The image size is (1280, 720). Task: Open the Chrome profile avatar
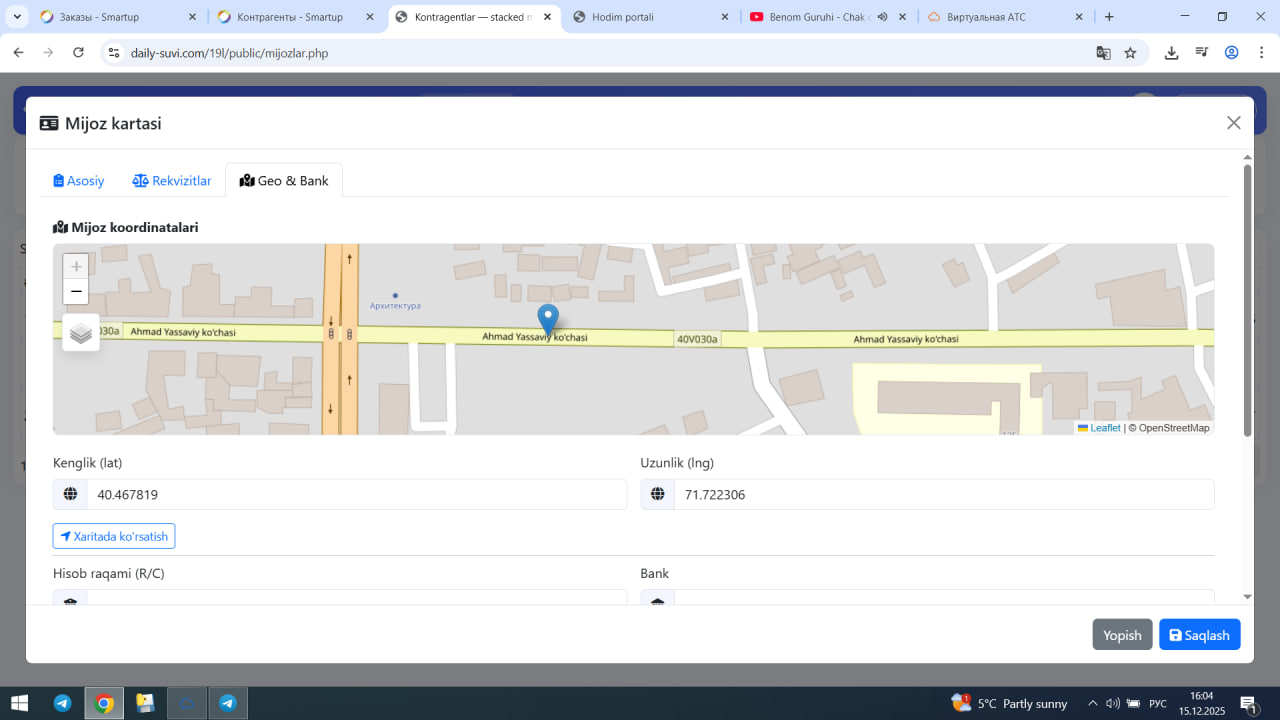coord(1231,53)
